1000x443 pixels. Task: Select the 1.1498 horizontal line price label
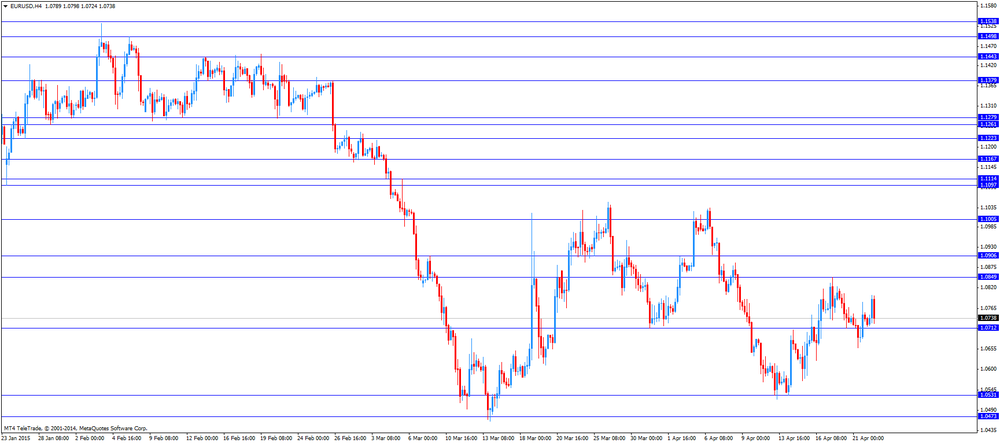tap(988, 36)
